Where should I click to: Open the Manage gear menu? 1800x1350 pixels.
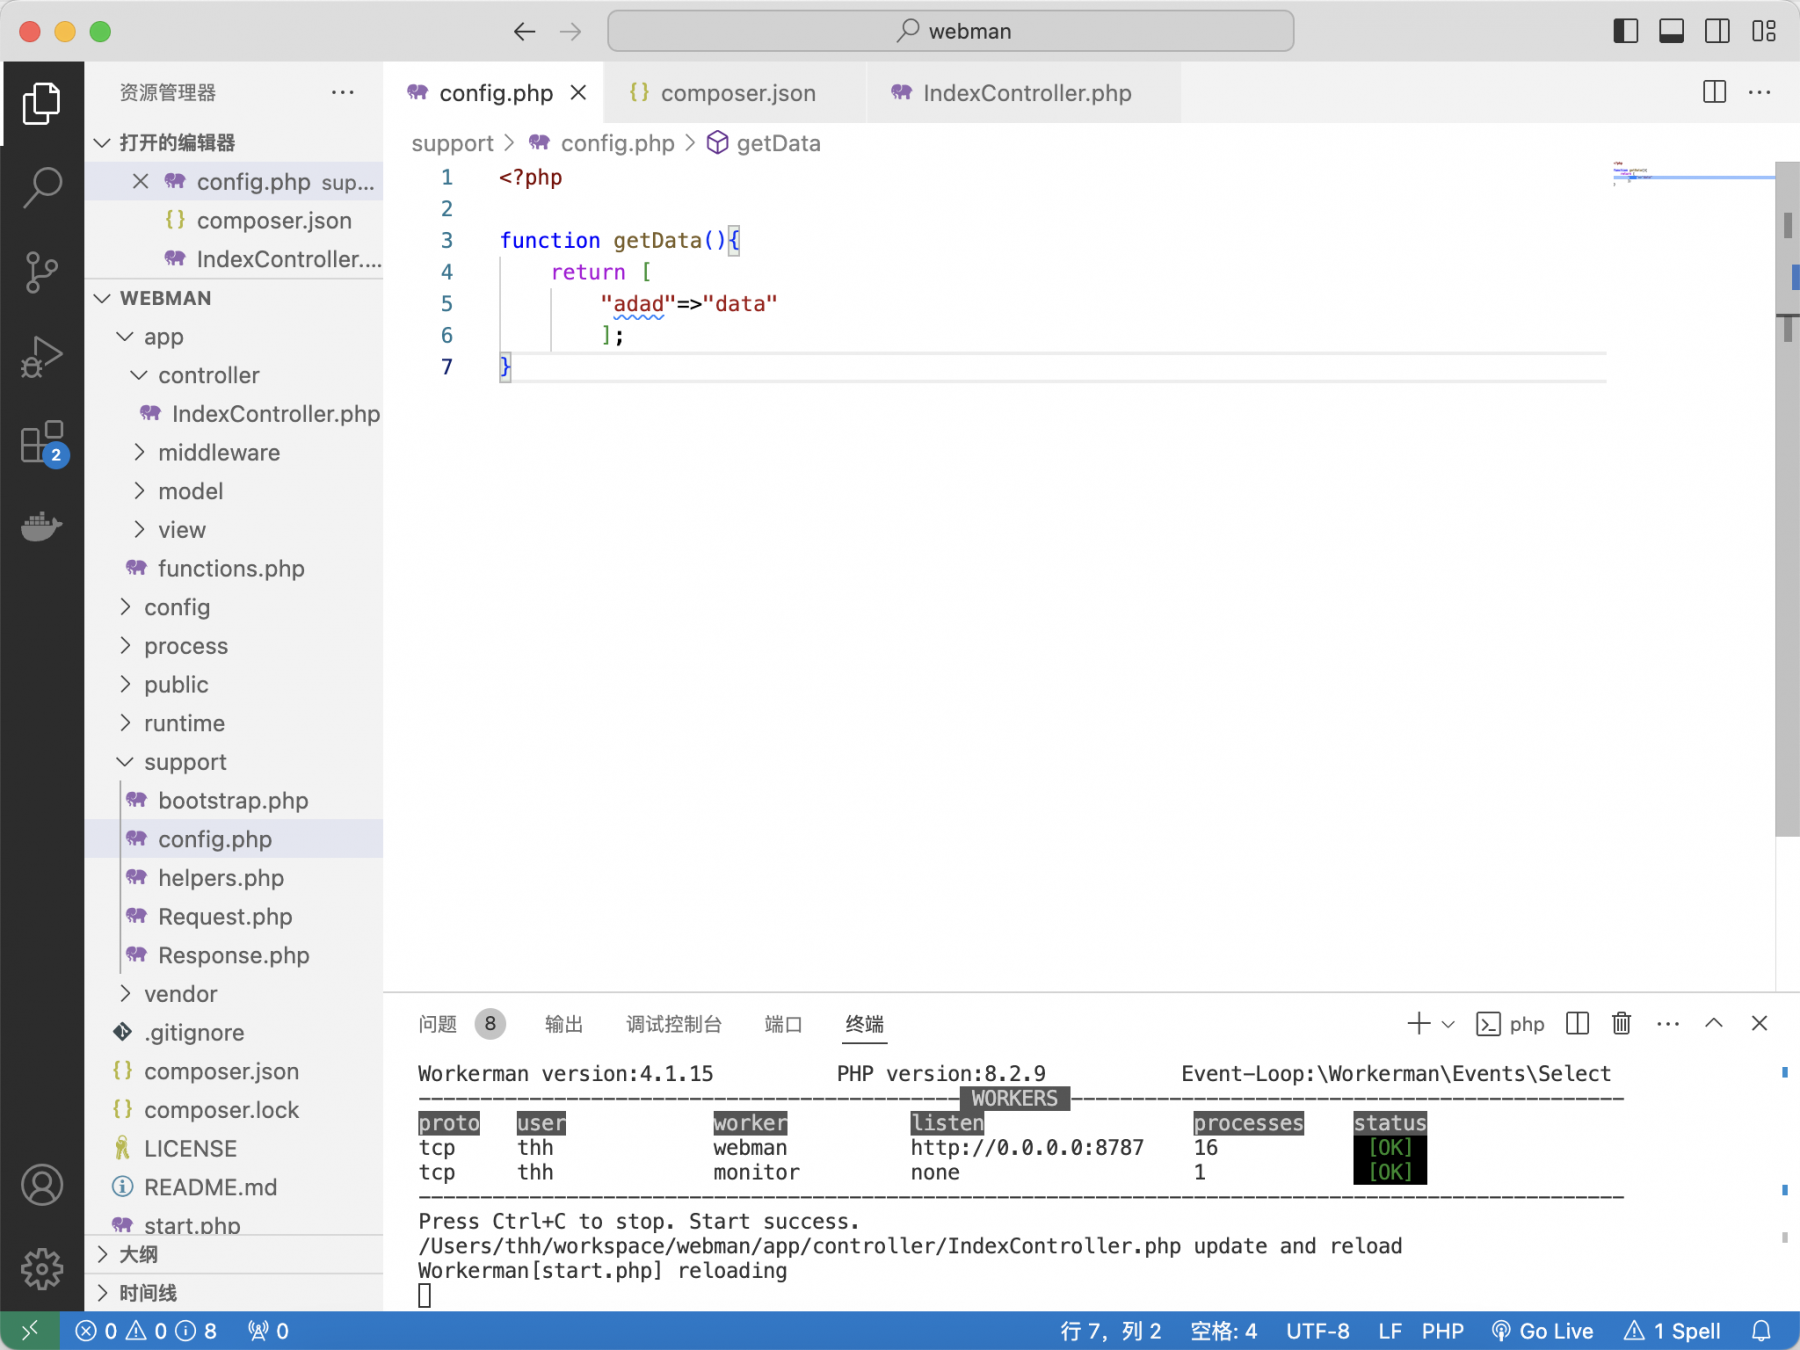click(x=41, y=1269)
